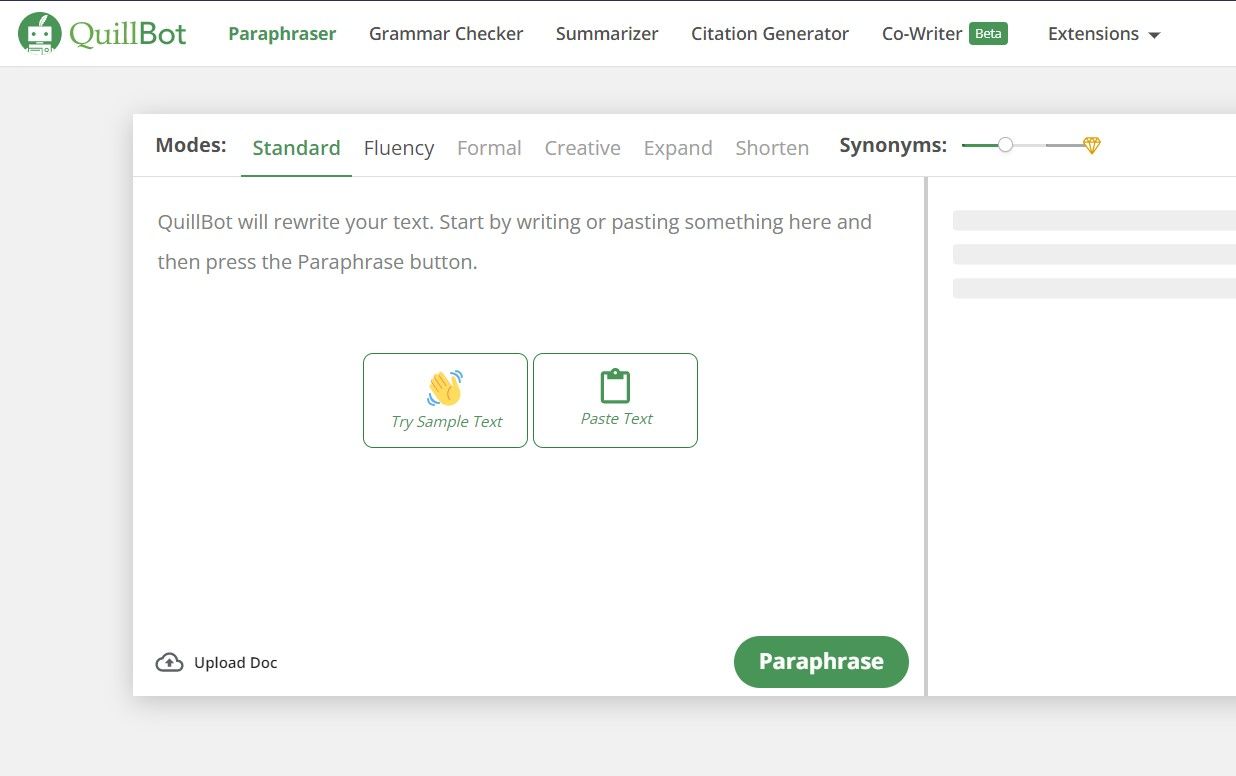The height and width of the screenshot is (776, 1236).
Task: Click the clipboard Paste Text icon
Action: coord(615,386)
